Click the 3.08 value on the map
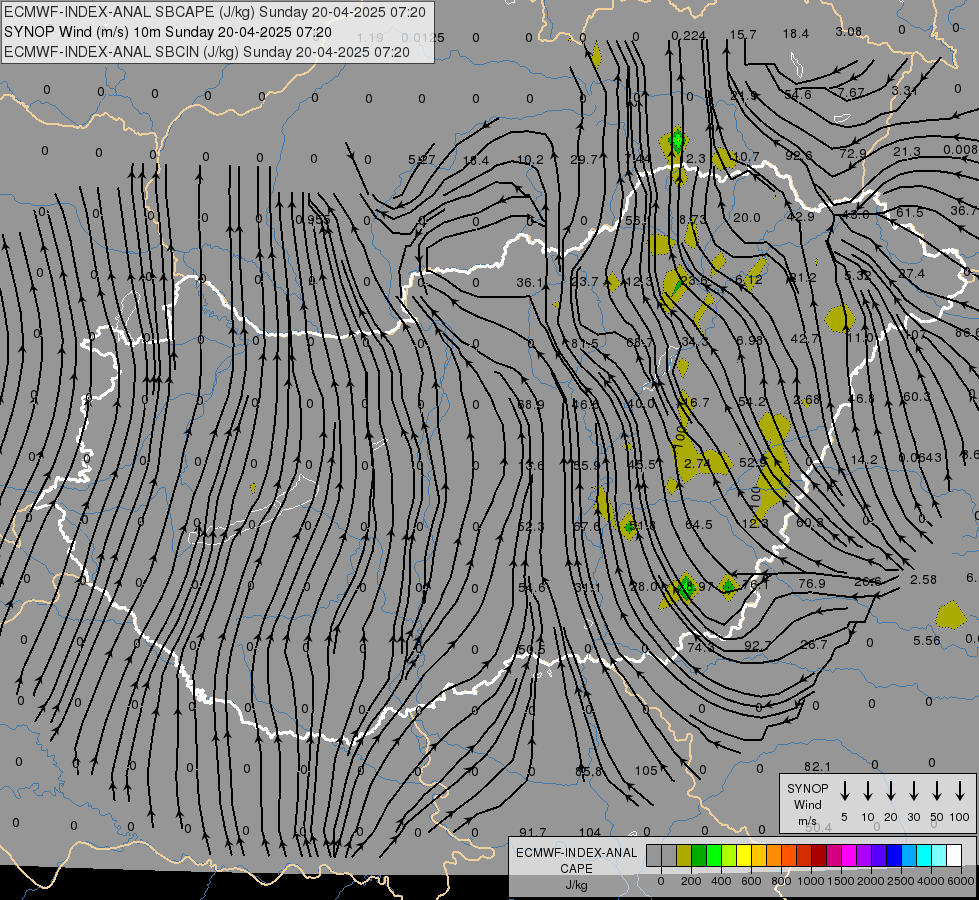The width and height of the screenshot is (979, 900). 849,31
